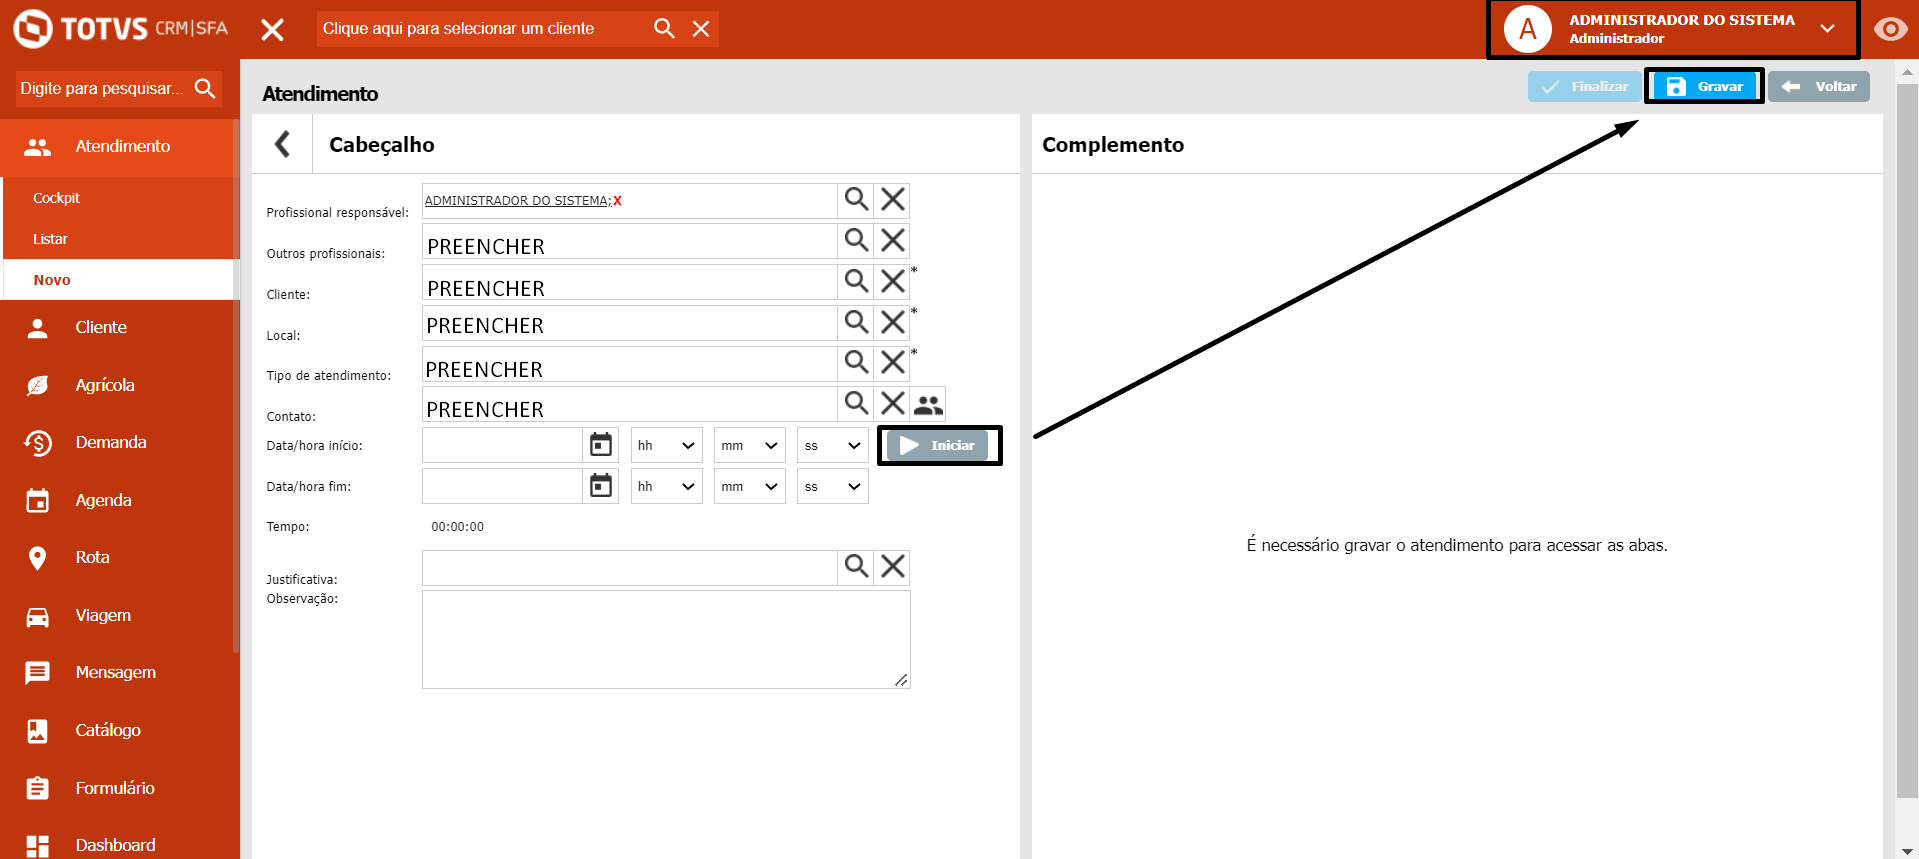
Task: Open the mm dropdown for início
Action: pyautogui.click(x=750, y=445)
